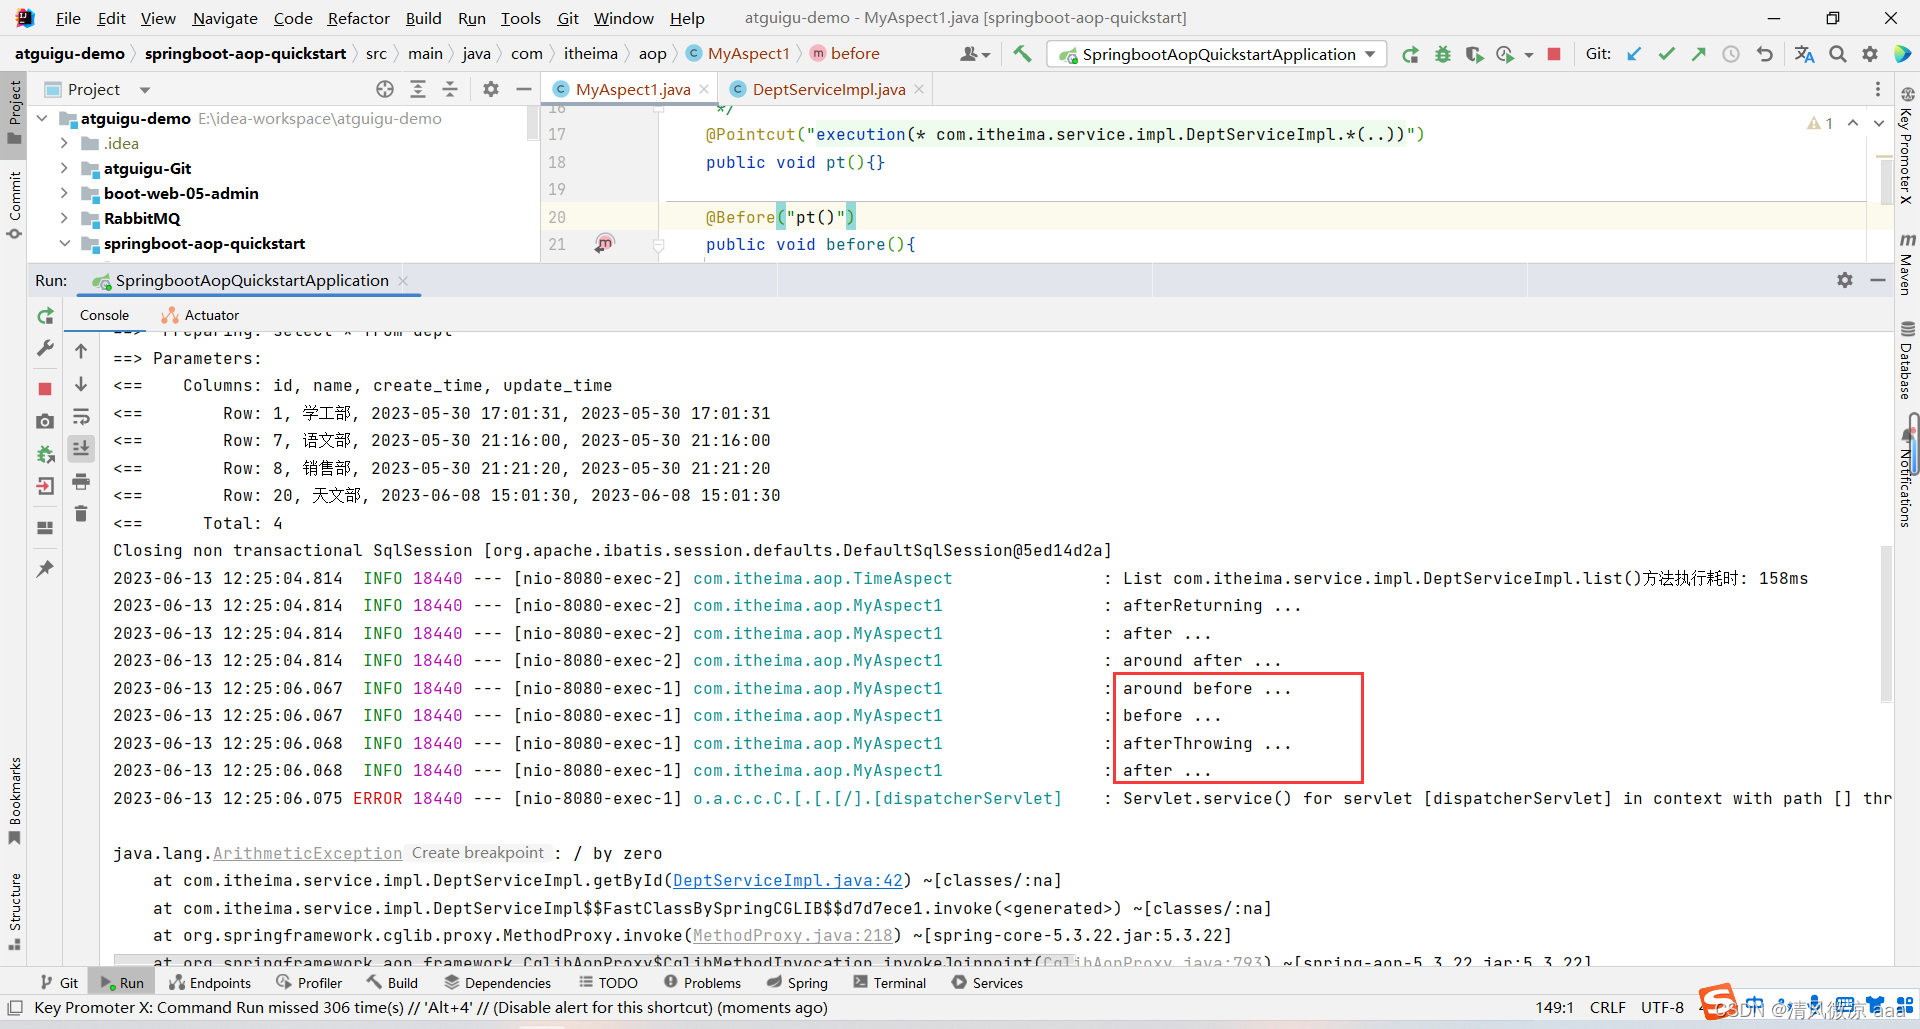Click Git push arrow icon
Image resolution: width=1920 pixels, height=1029 pixels.
tap(1698, 54)
